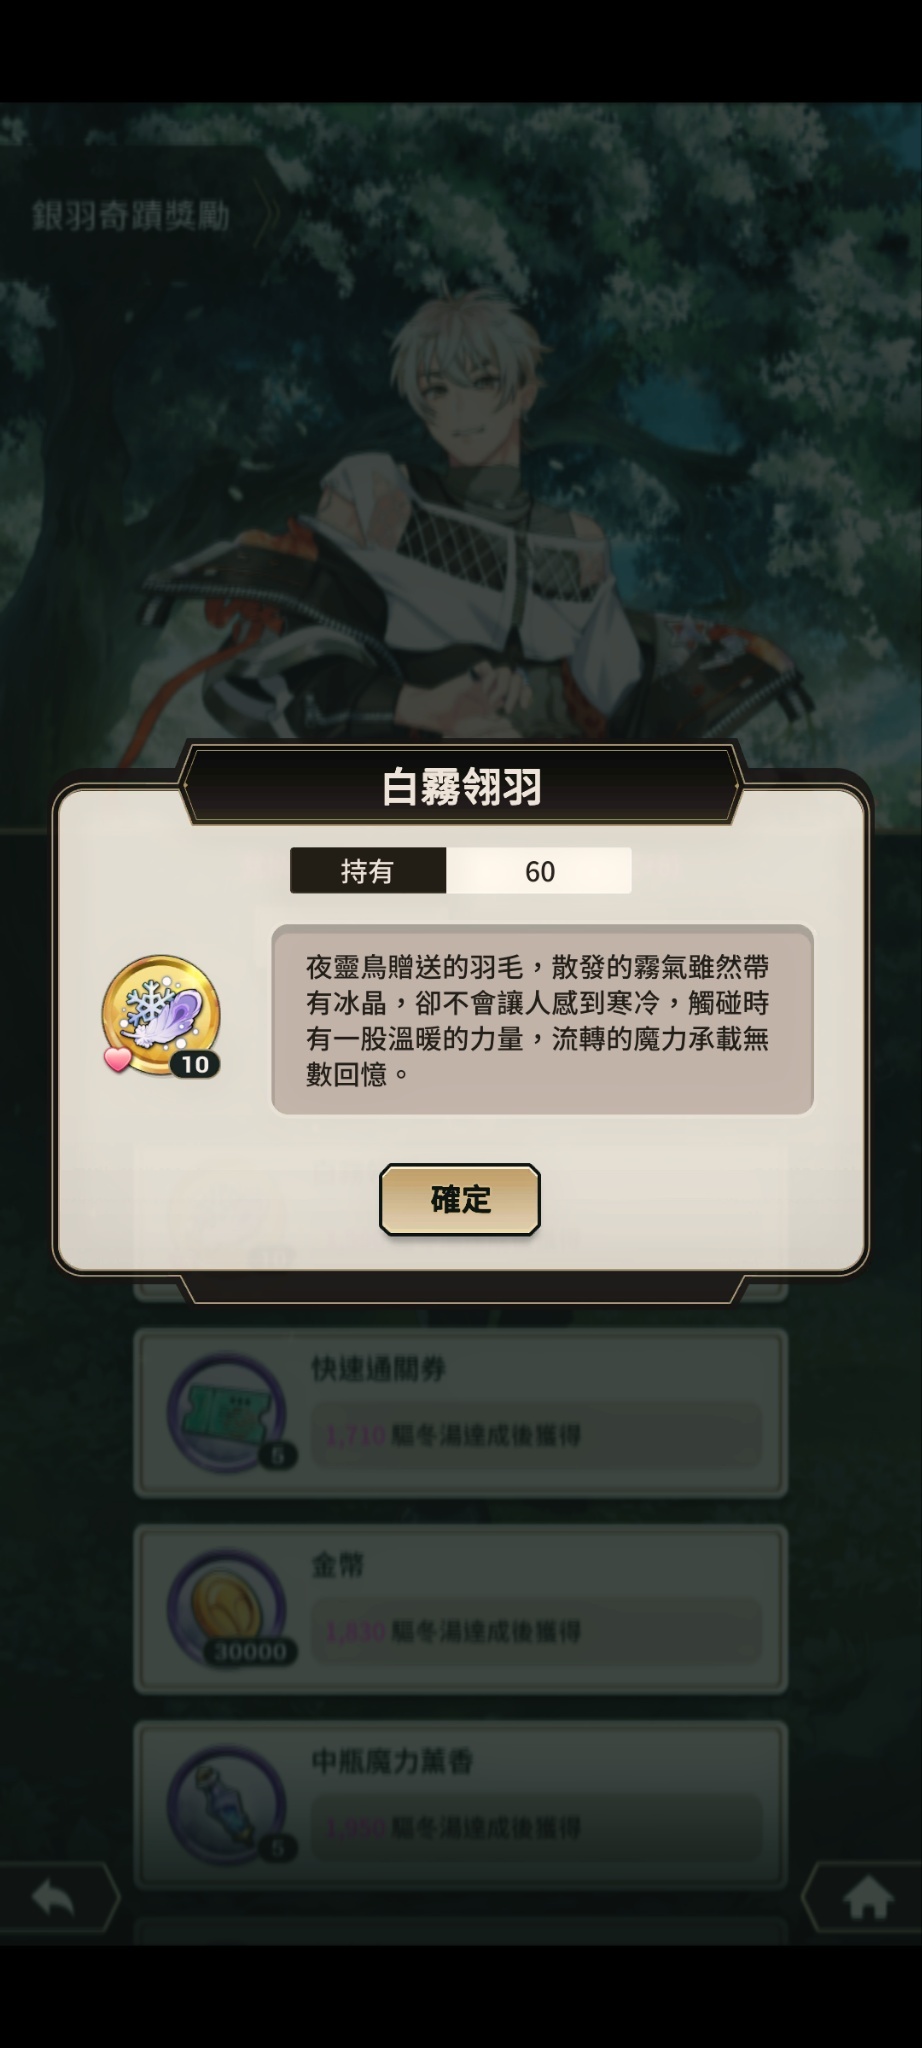The height and width of the screenshot is (2048, 922).
Task: Tap the pink heart on the feather icon
Action: (x=118, y=1058)
